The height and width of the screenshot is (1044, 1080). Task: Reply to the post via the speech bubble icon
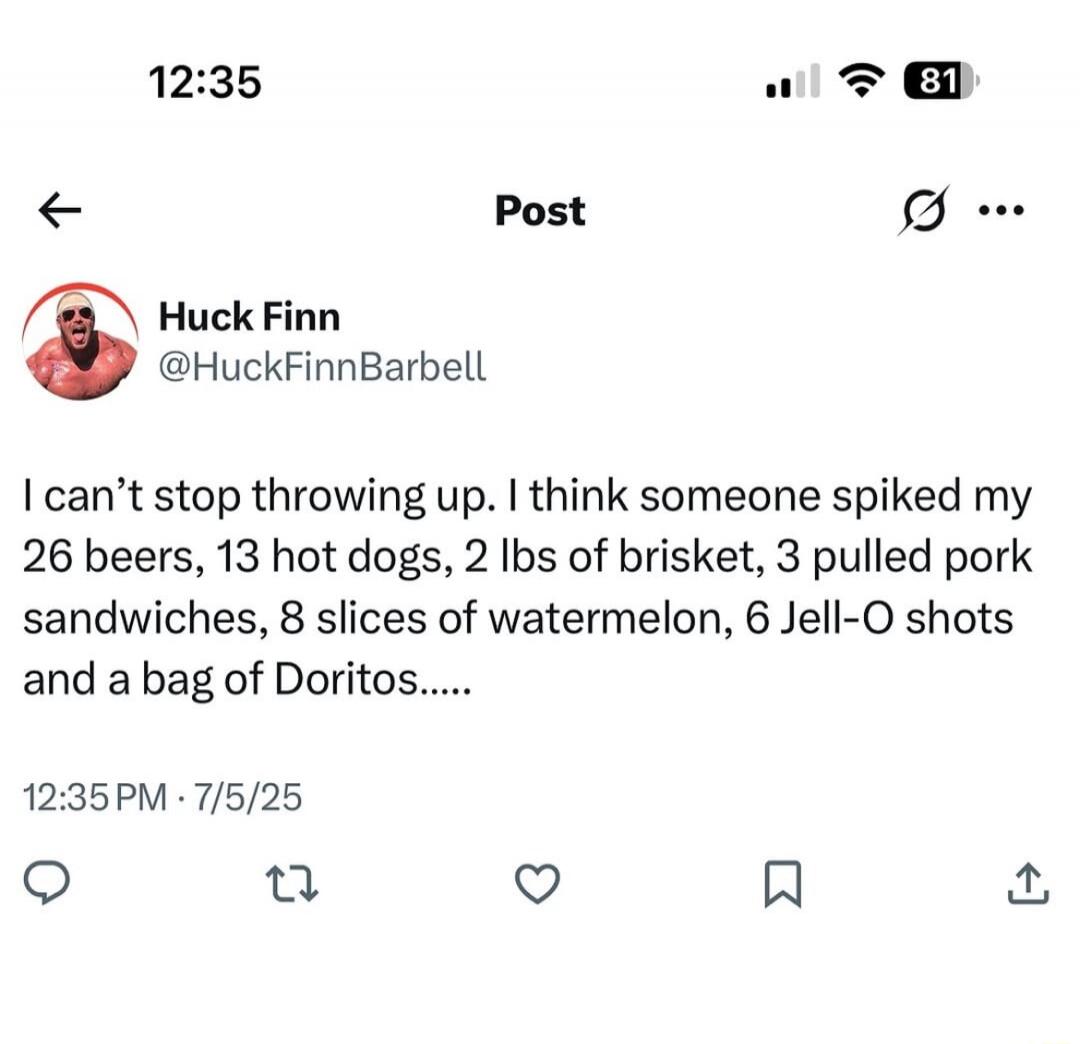47,884
